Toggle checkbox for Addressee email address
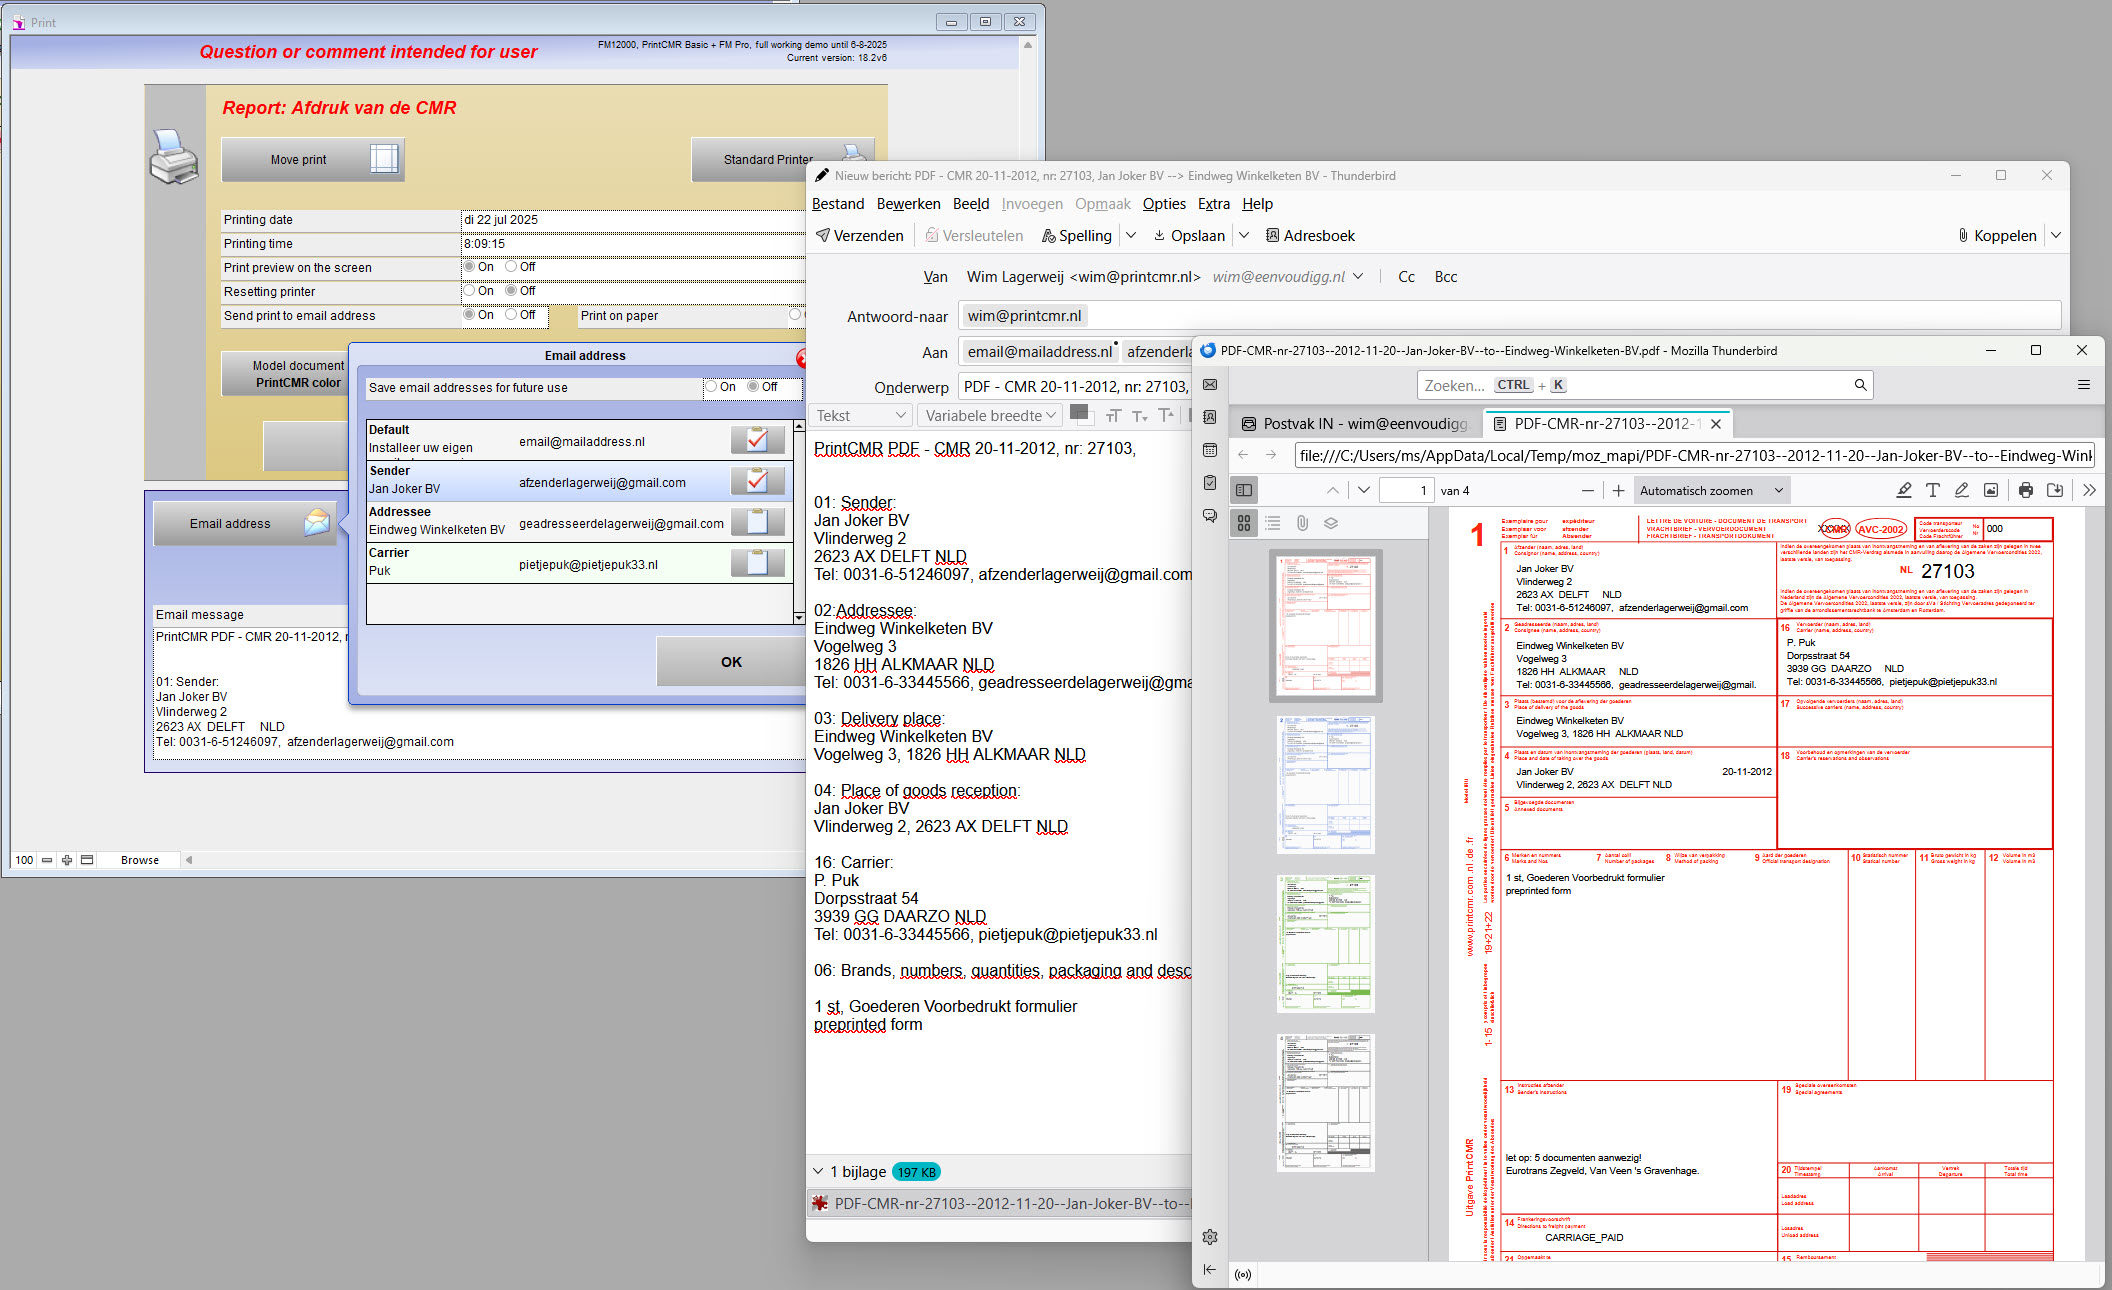This screenshot has width=2112, height=1290. click(757, 522)
